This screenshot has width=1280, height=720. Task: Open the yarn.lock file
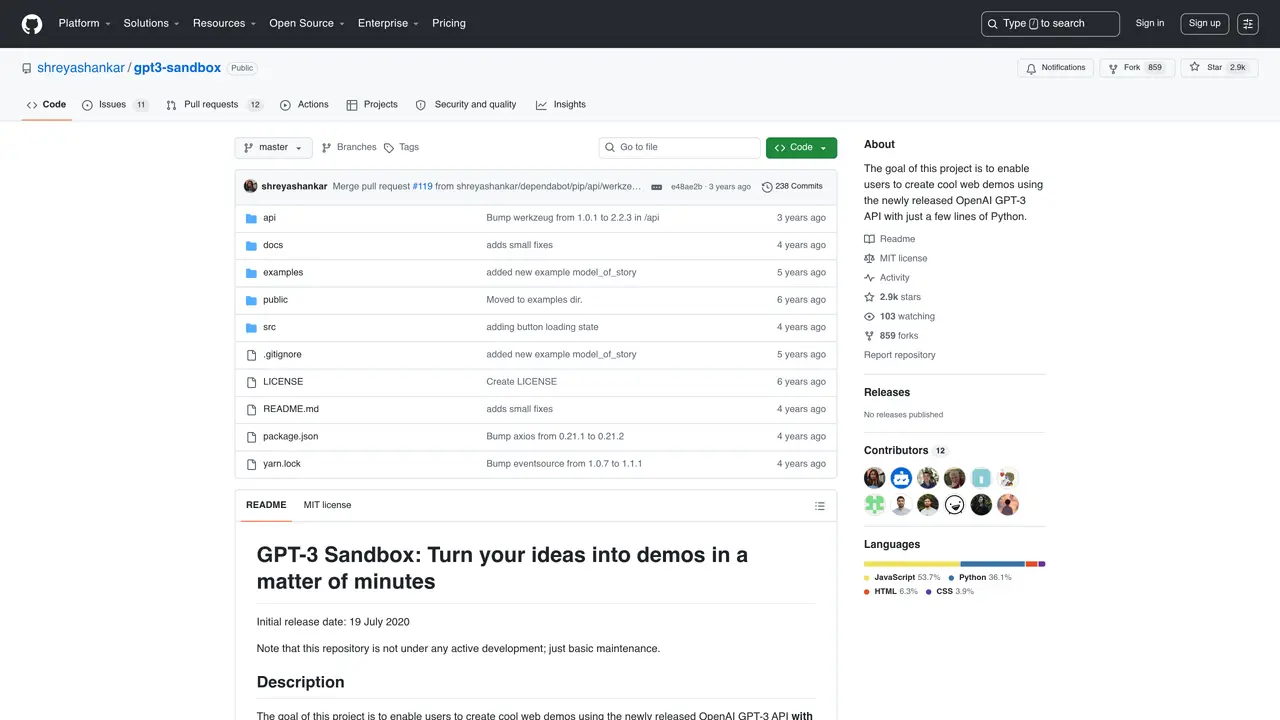pos(282,464)
